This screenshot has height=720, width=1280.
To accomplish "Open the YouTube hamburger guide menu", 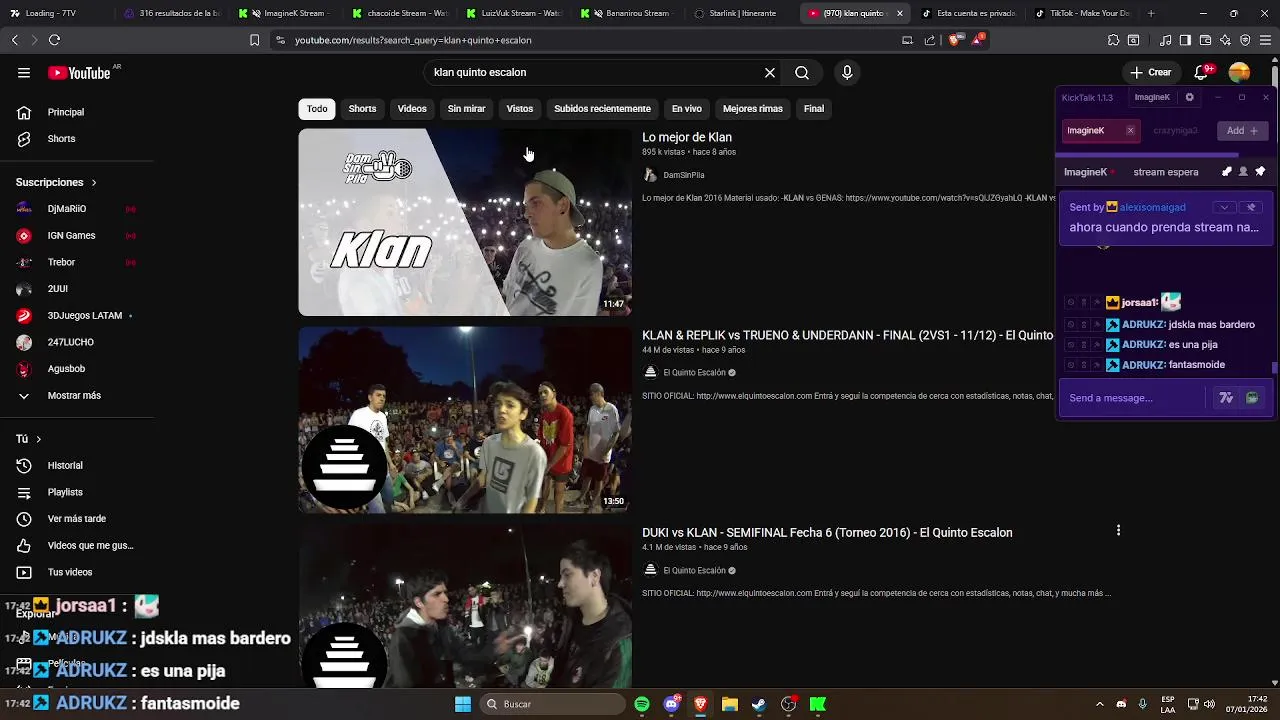I will pyautogui.click(x=24, y=72).
